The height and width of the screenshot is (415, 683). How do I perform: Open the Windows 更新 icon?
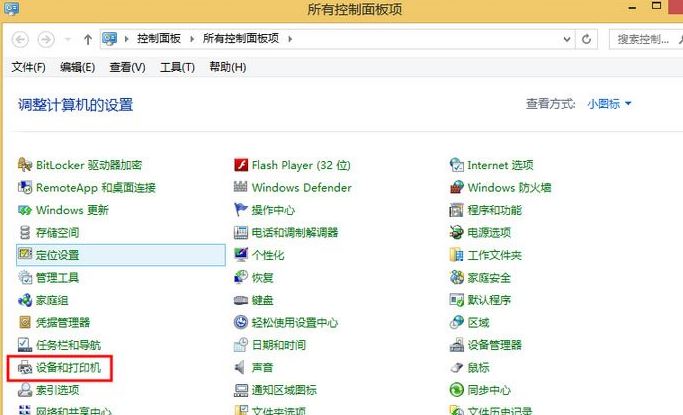(25, 210)
